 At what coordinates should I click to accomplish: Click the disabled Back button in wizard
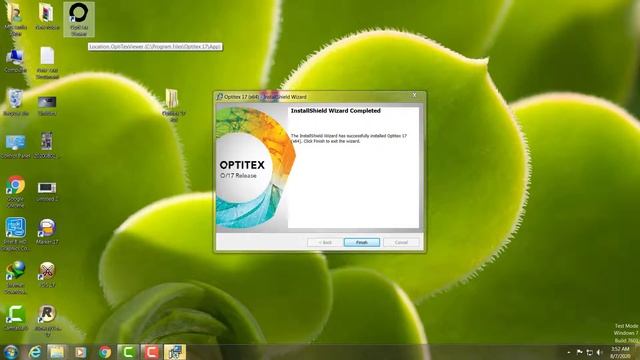325,242
